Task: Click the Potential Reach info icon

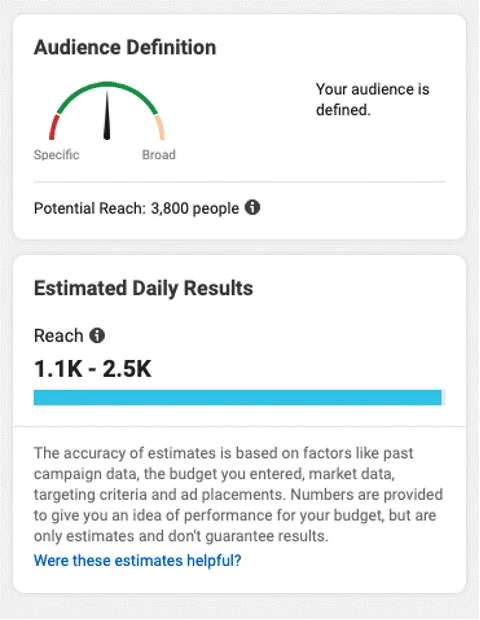Action: (252, 207)
